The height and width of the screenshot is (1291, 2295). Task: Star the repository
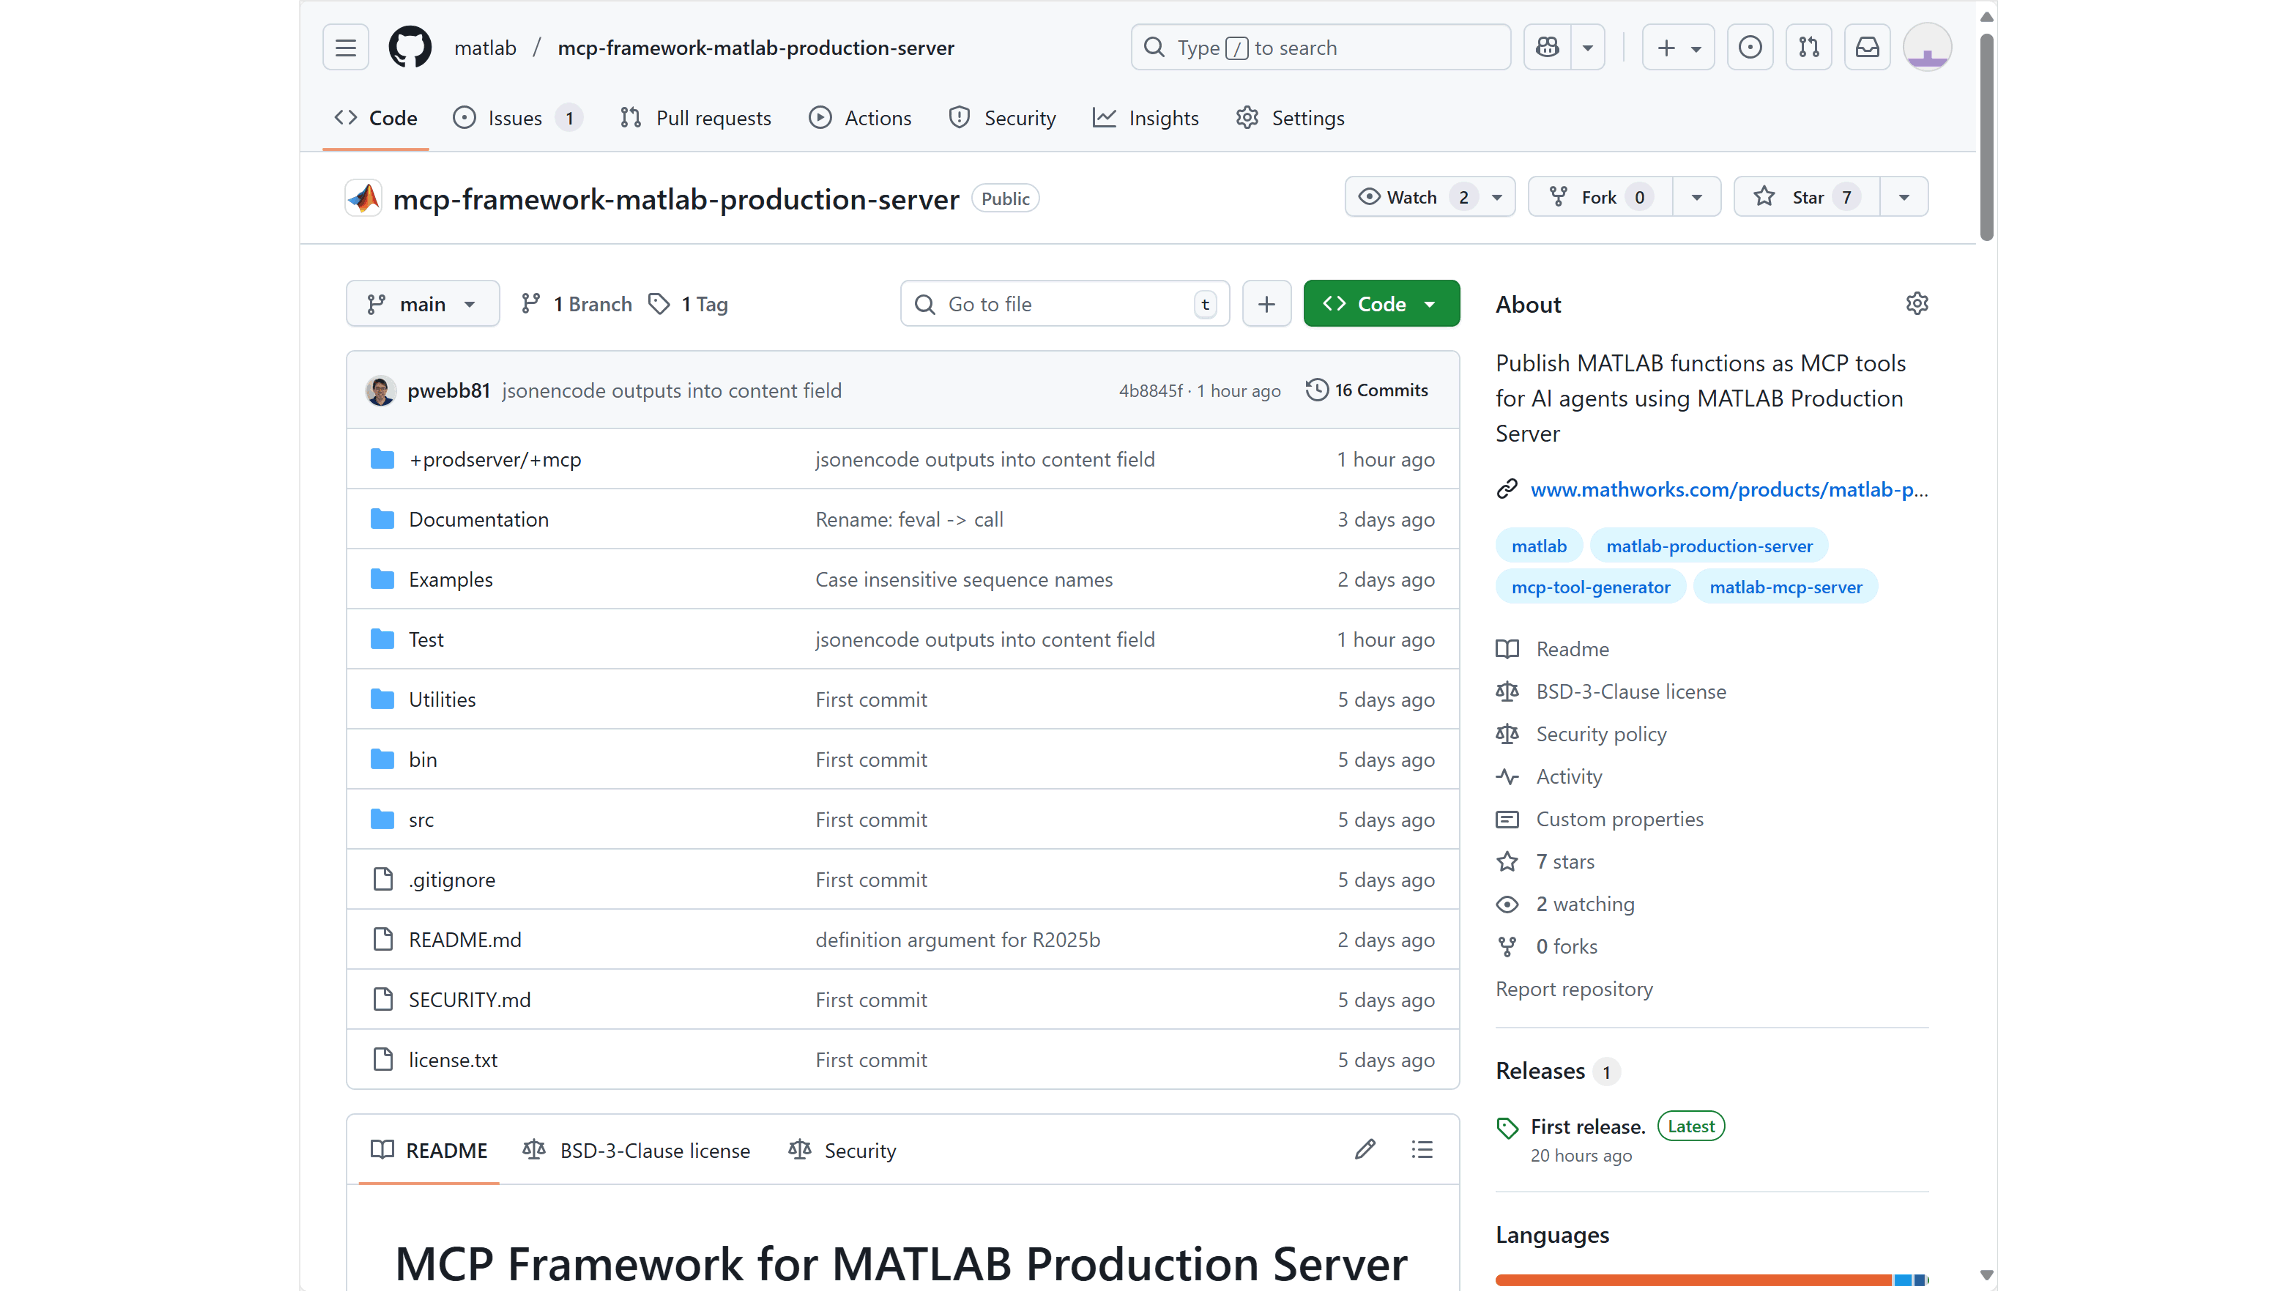pyautogui.click(x=1804, y=196)
